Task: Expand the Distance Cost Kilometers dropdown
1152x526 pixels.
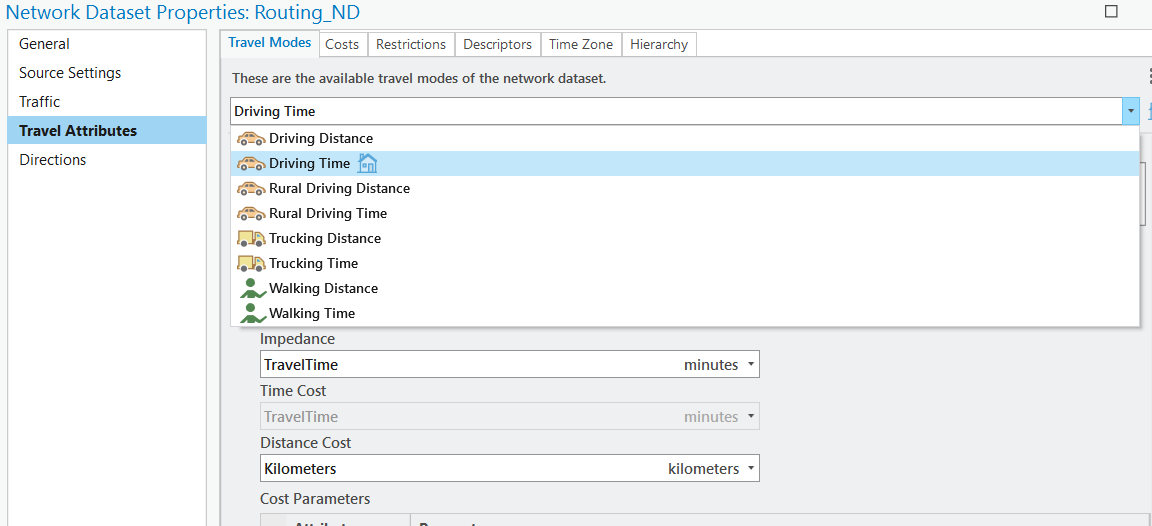Action: tap(750, 469)
